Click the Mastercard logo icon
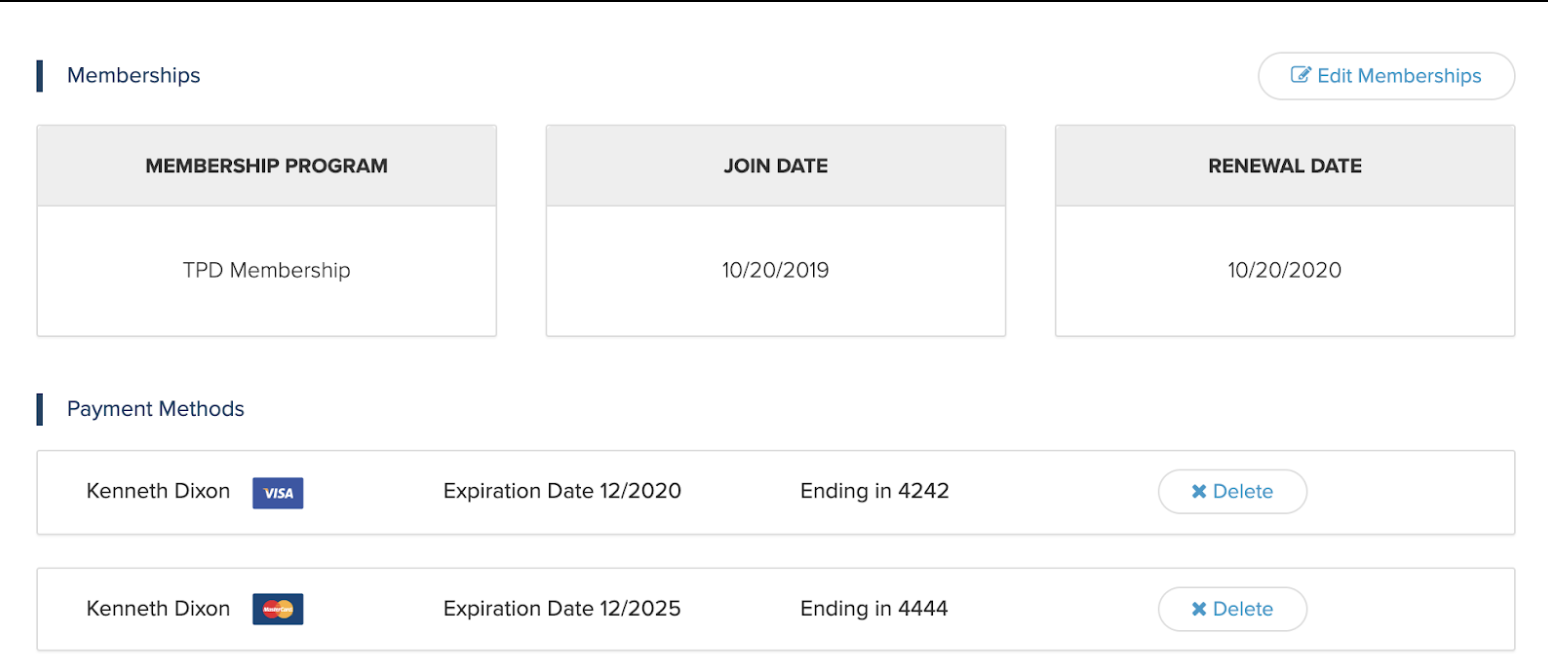Screen dimensions: 1548x670 pos(278,609)
